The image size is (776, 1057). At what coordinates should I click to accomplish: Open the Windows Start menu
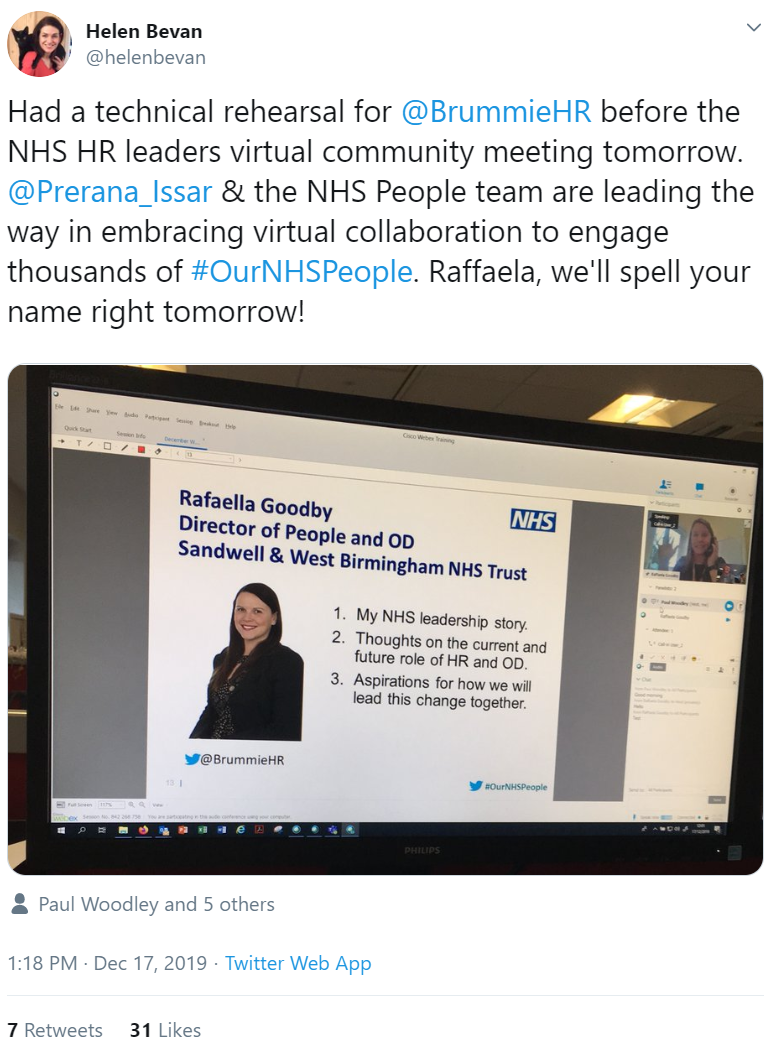click(x=61, y=830)
